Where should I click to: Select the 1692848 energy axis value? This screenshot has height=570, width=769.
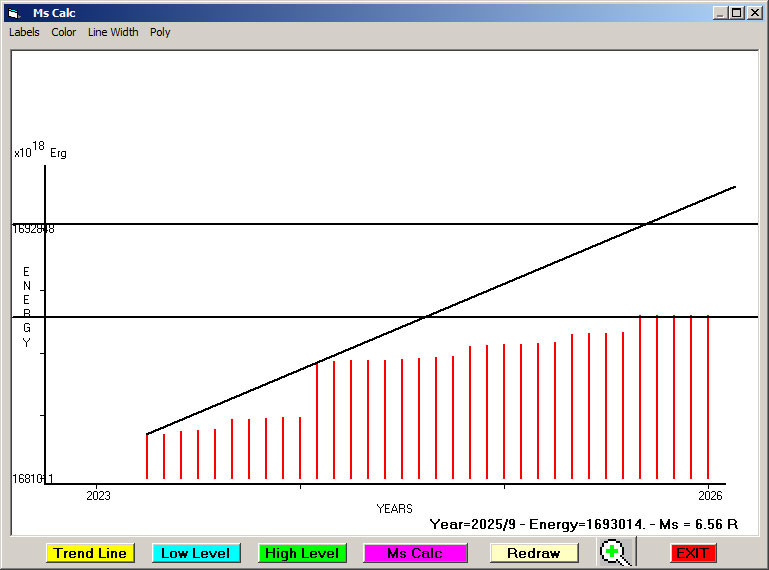pos(33,229)
